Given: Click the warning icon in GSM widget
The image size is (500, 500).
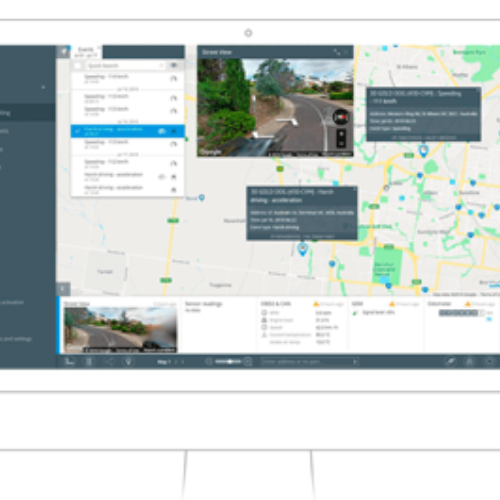Looking at the screenshot, I should [392, 304].
